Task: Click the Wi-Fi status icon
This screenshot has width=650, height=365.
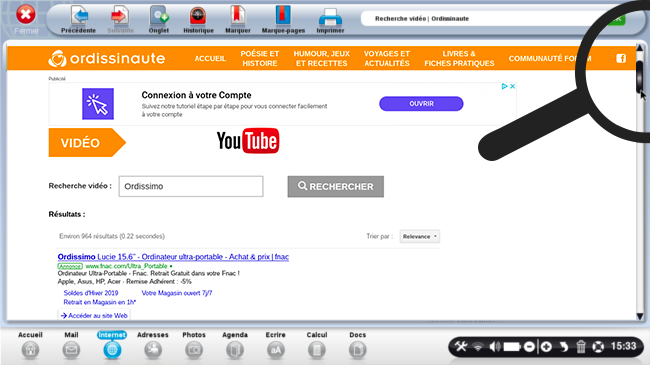Action: (x=478, y=347)
